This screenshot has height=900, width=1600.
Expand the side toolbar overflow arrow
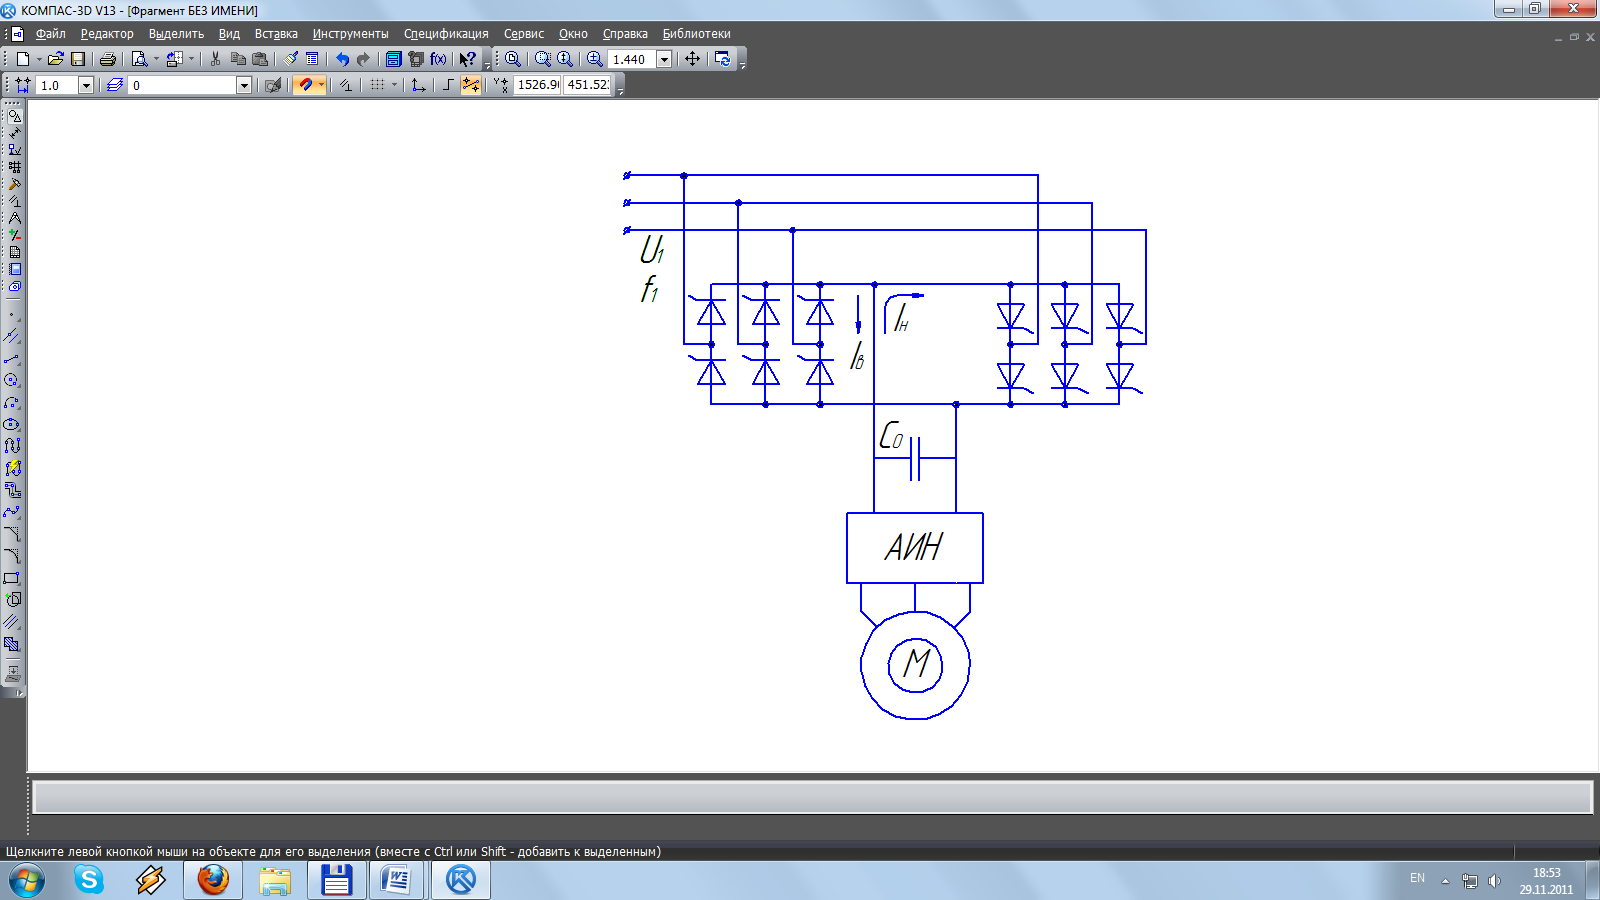[19, 692]
